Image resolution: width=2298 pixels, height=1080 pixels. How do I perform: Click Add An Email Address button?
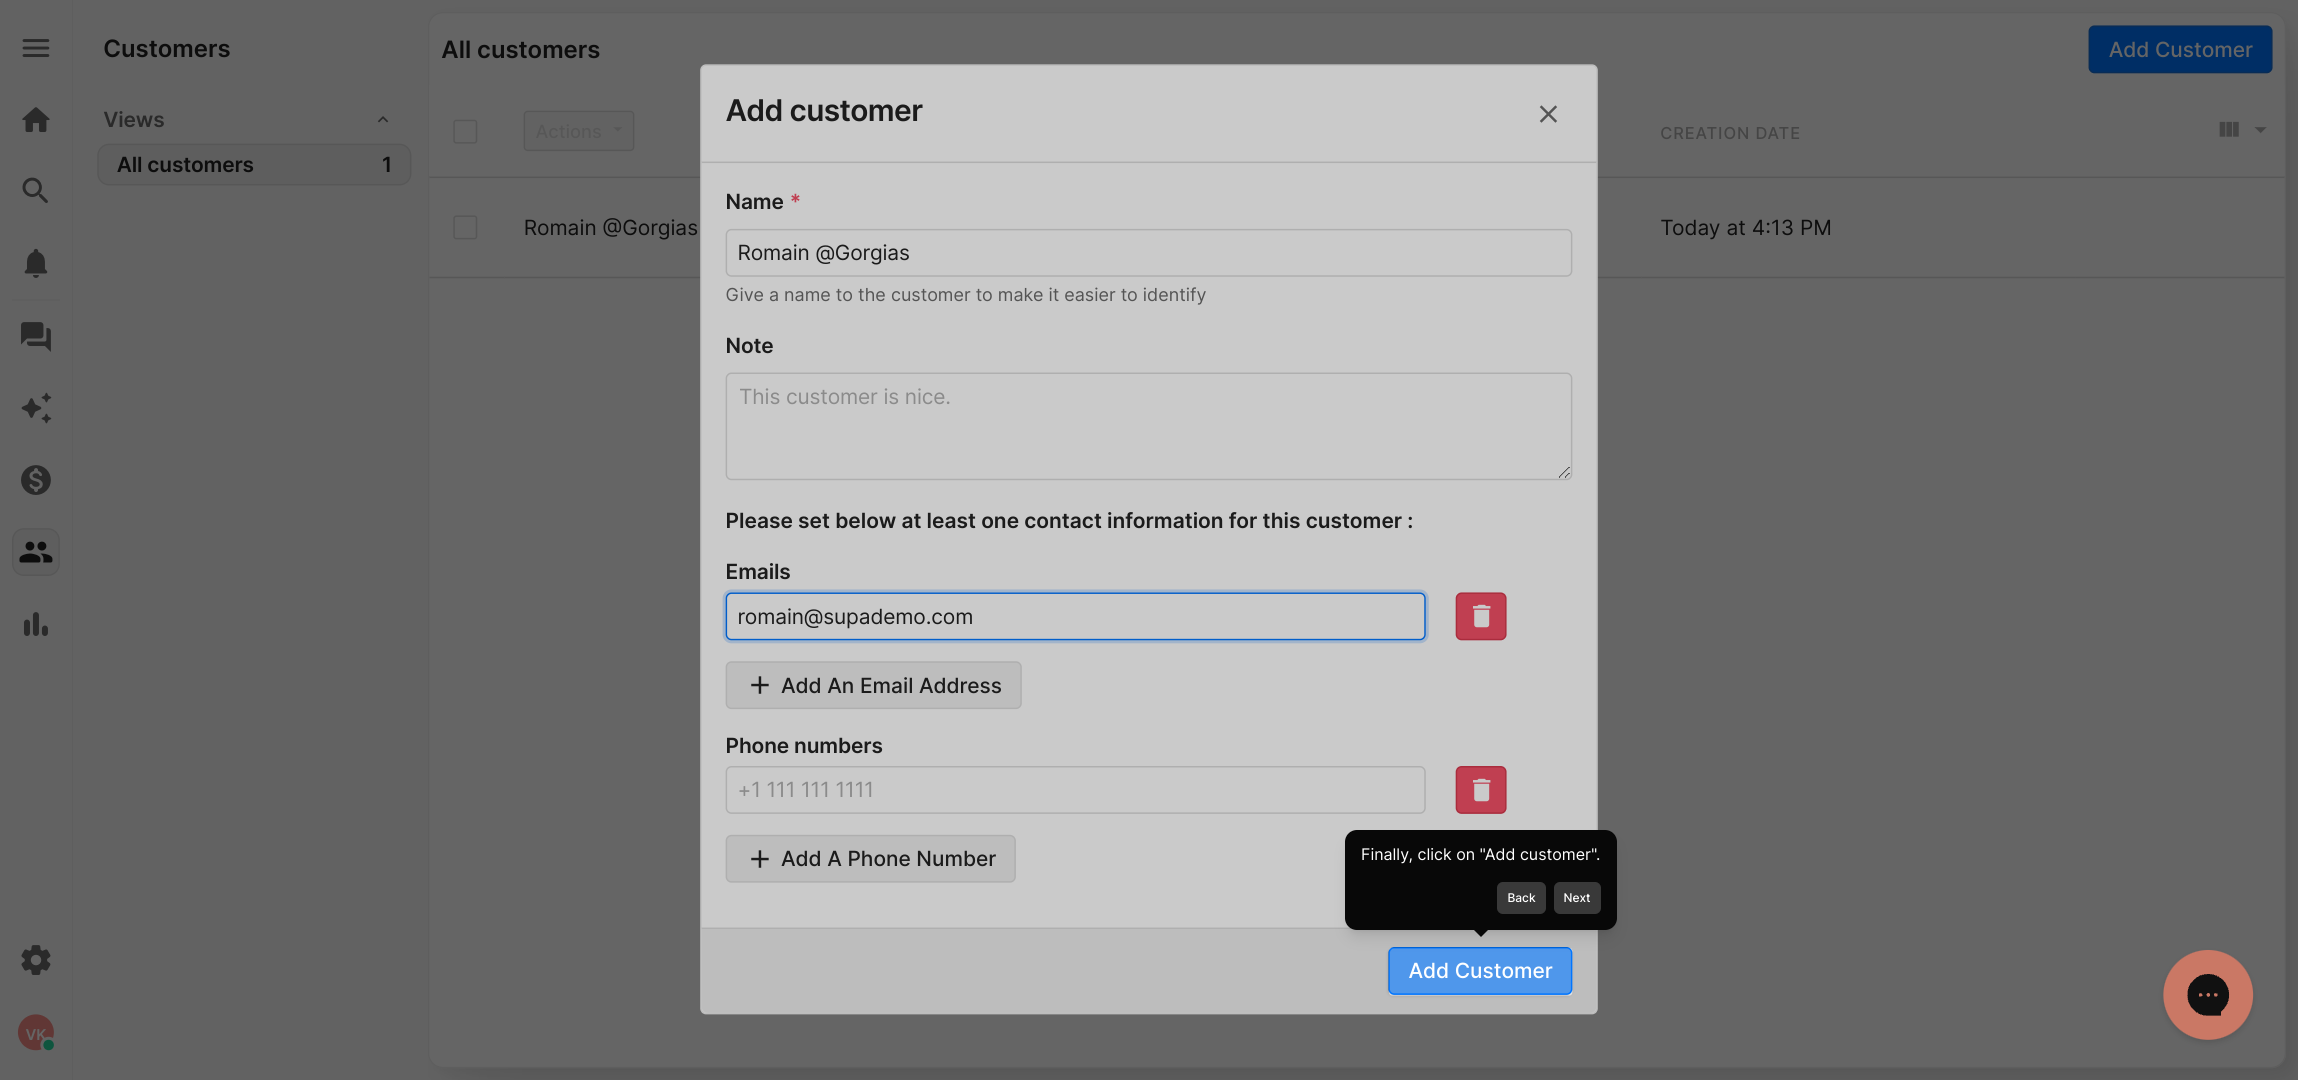[x=873, y=685]
